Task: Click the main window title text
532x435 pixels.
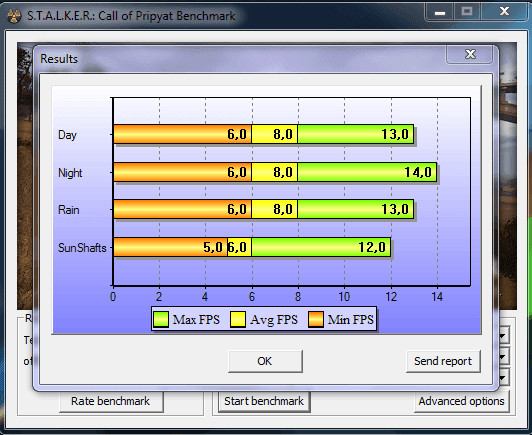Action: point(131,16)
